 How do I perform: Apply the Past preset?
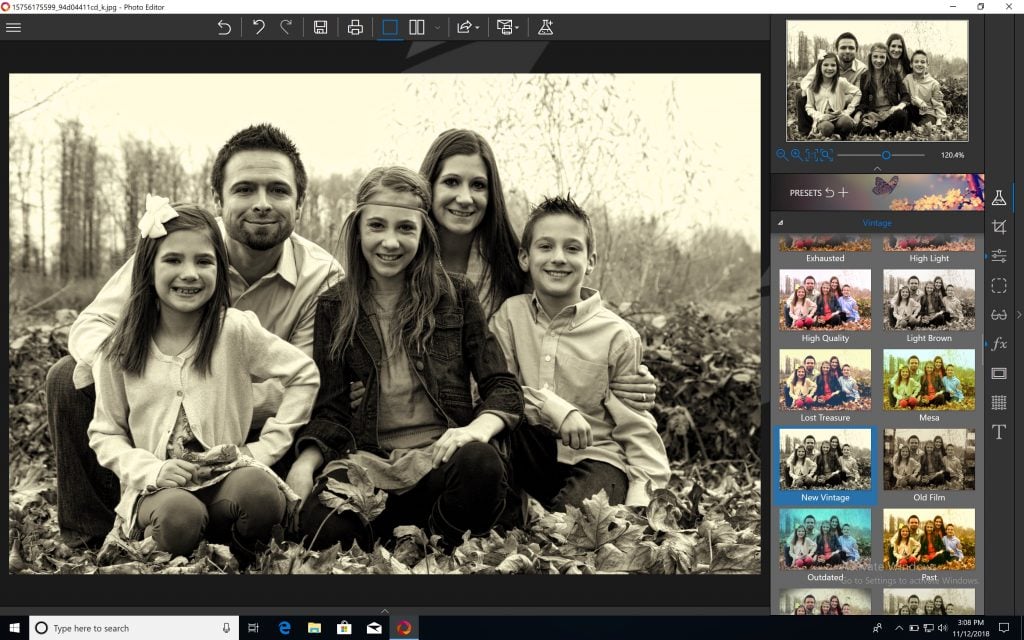(929, 545)
